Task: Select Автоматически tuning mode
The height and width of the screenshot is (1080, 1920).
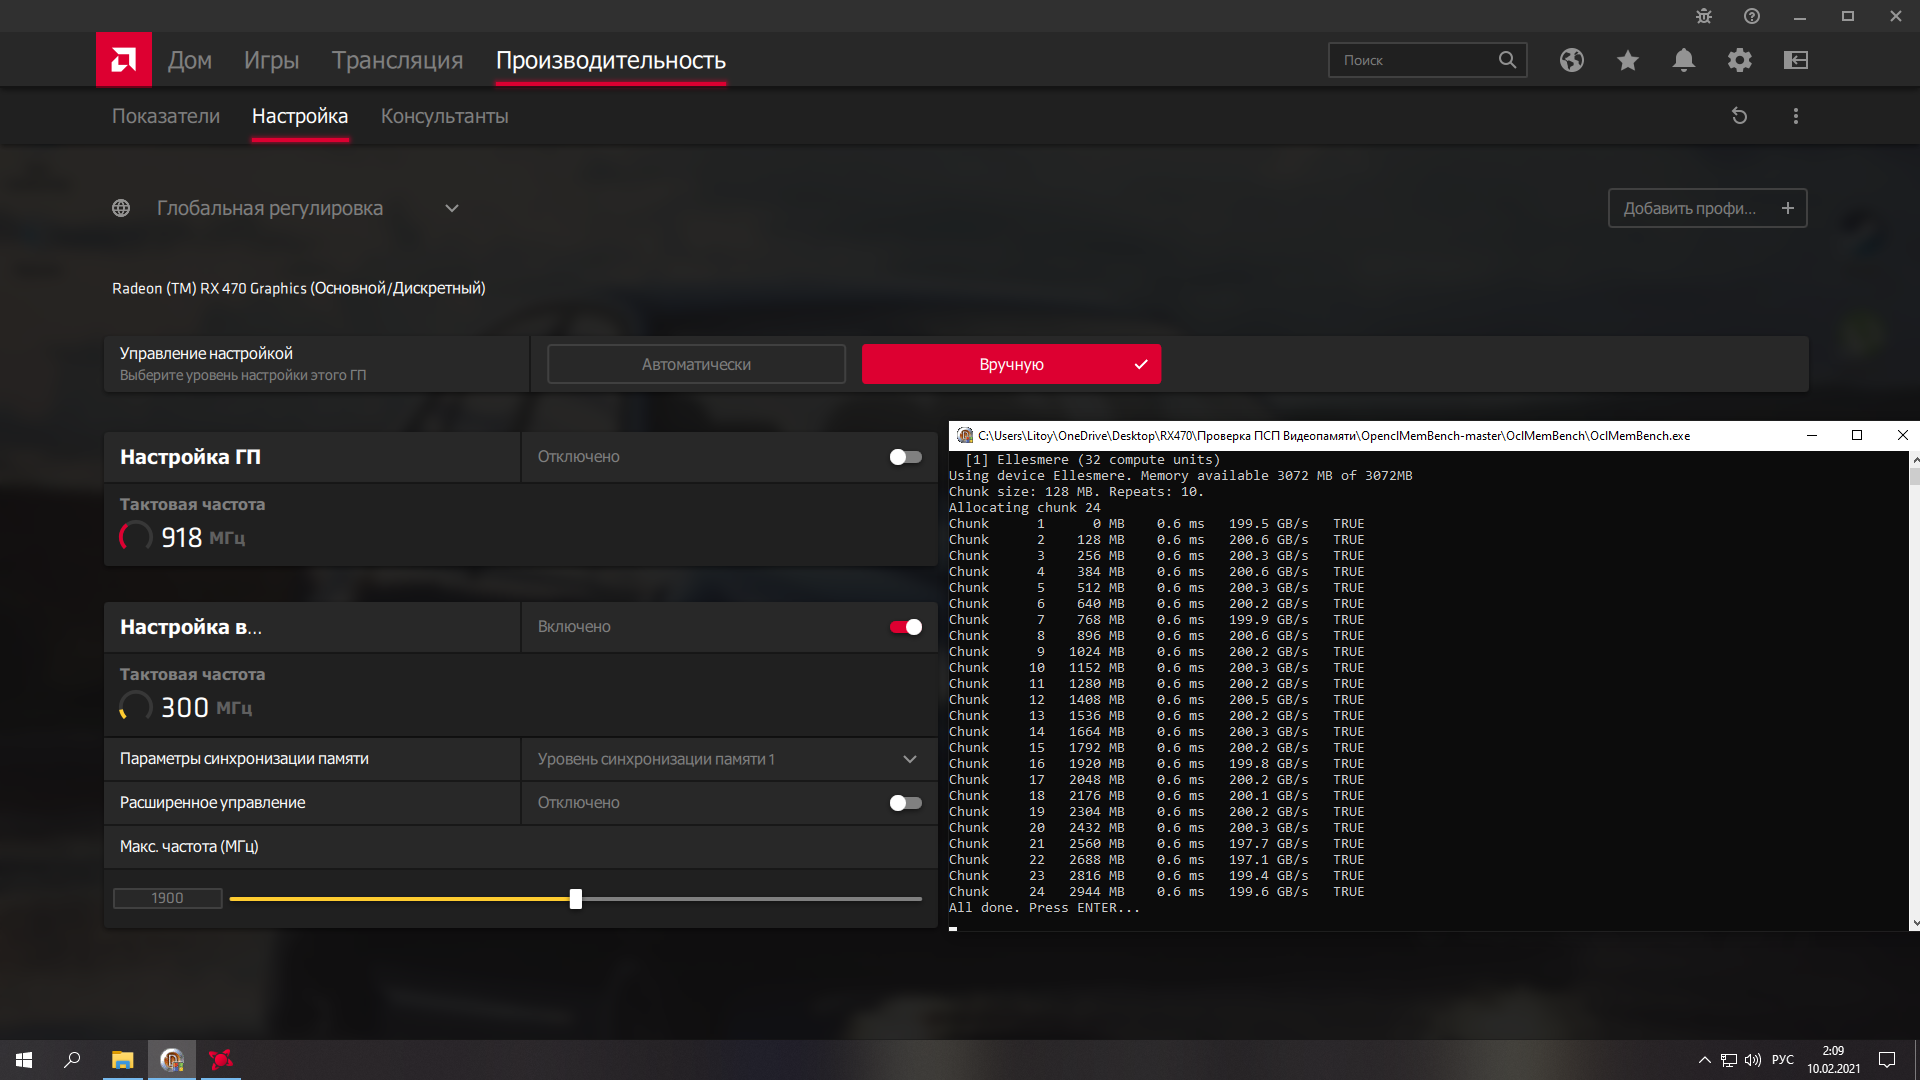Action: [696, 364]
